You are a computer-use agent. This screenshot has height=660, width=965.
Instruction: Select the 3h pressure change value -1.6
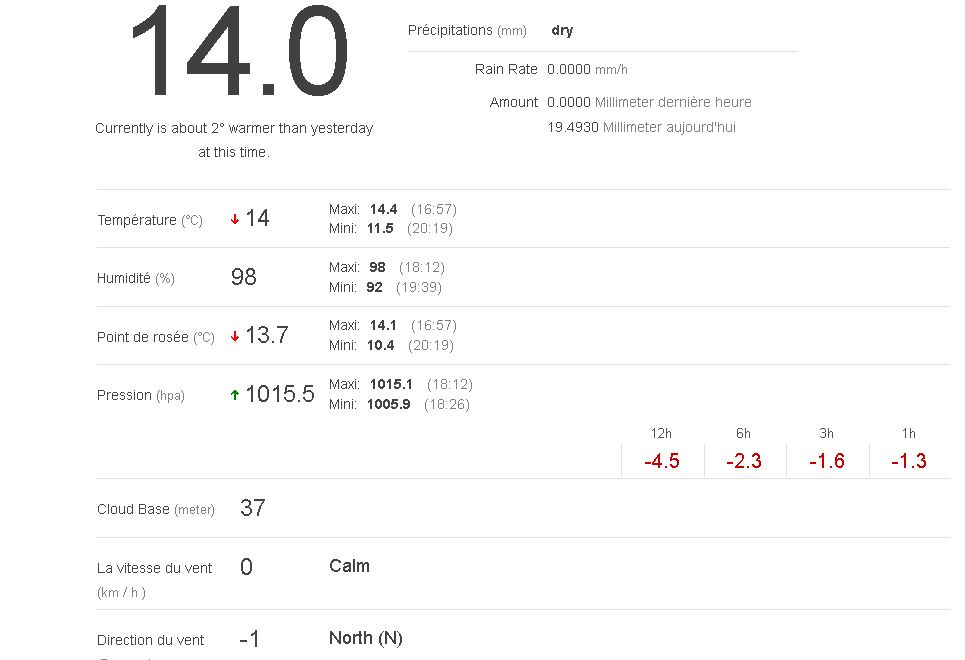tap(826, 461)
